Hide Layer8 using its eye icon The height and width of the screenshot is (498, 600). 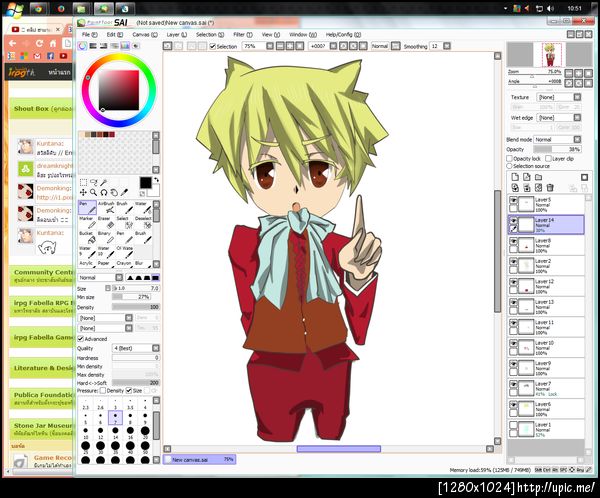(513, 241)
